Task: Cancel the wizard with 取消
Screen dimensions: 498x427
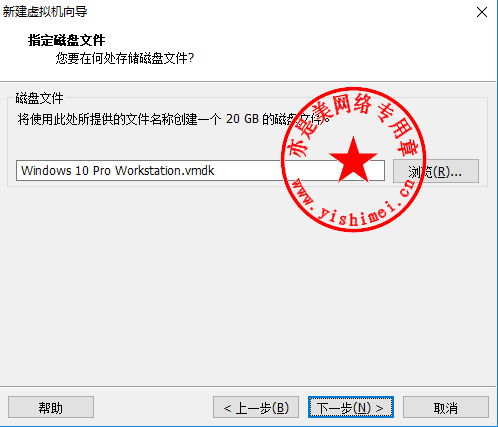Action: (446, 407)
